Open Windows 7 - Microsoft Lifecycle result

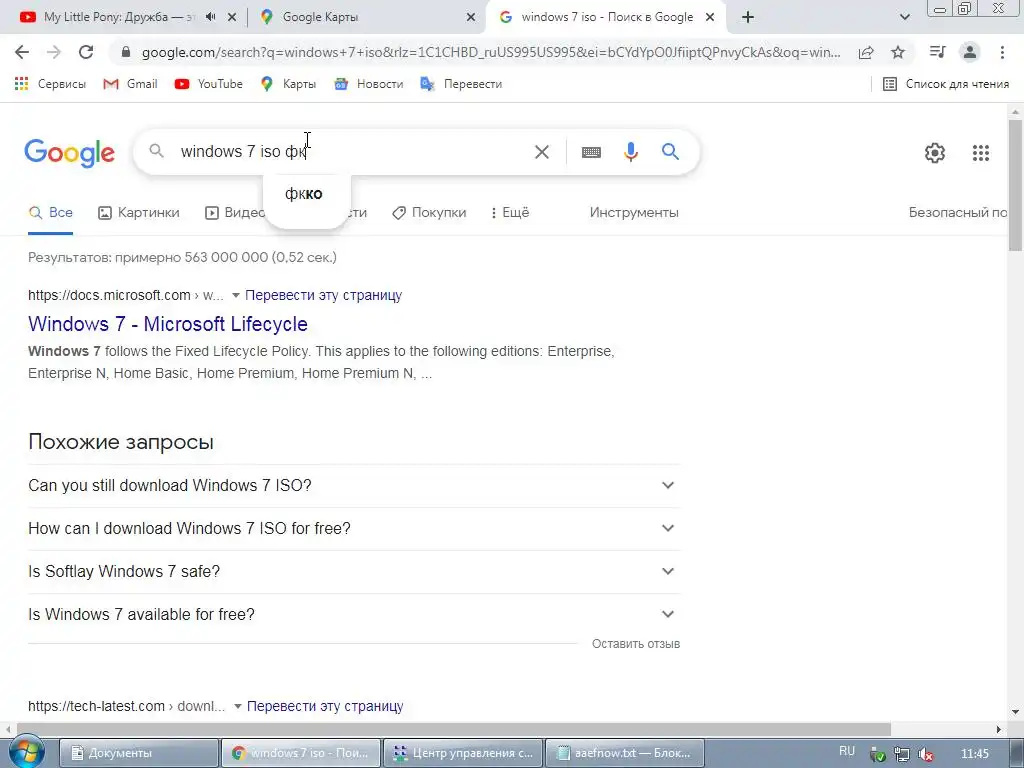tap(168, 324)
